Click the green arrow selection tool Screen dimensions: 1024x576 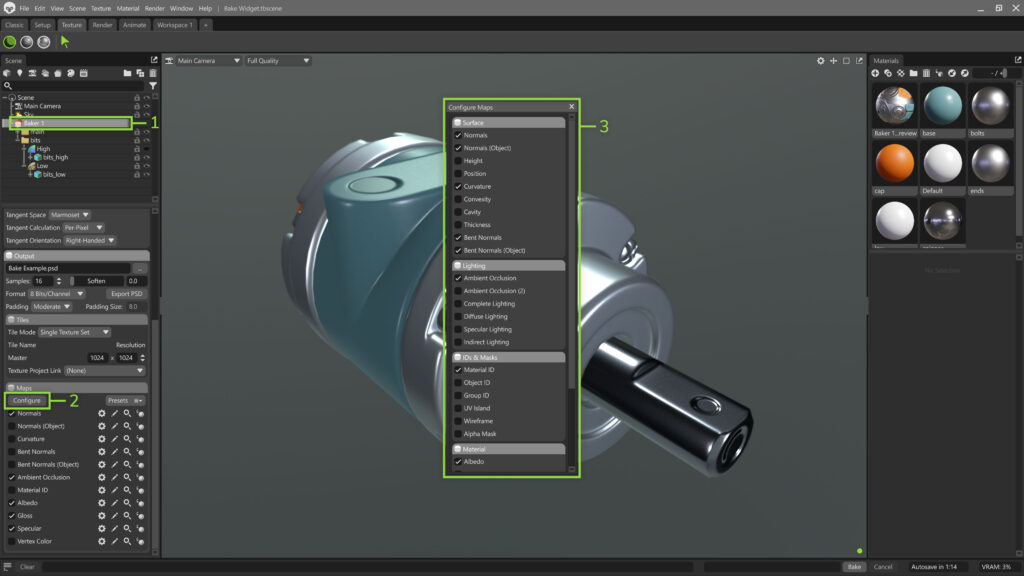click(x=65, y=42)
